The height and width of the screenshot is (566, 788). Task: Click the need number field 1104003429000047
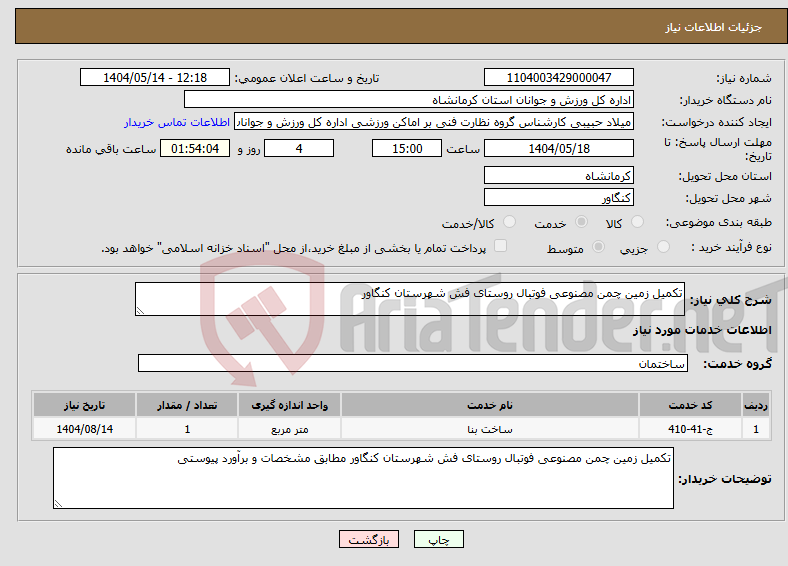pos(559,77)
